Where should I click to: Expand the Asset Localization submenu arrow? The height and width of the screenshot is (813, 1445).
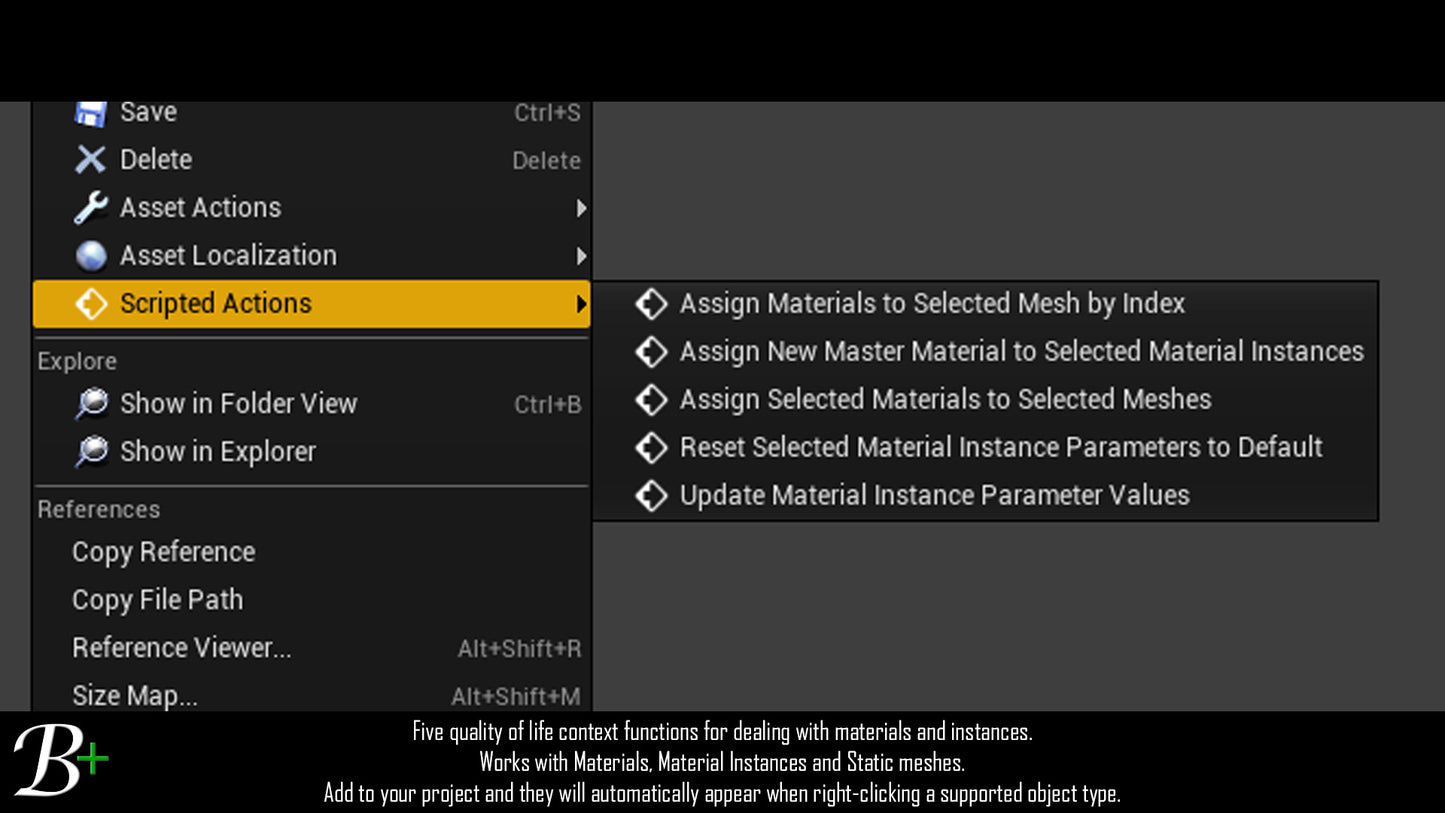(x=580, y=256)
